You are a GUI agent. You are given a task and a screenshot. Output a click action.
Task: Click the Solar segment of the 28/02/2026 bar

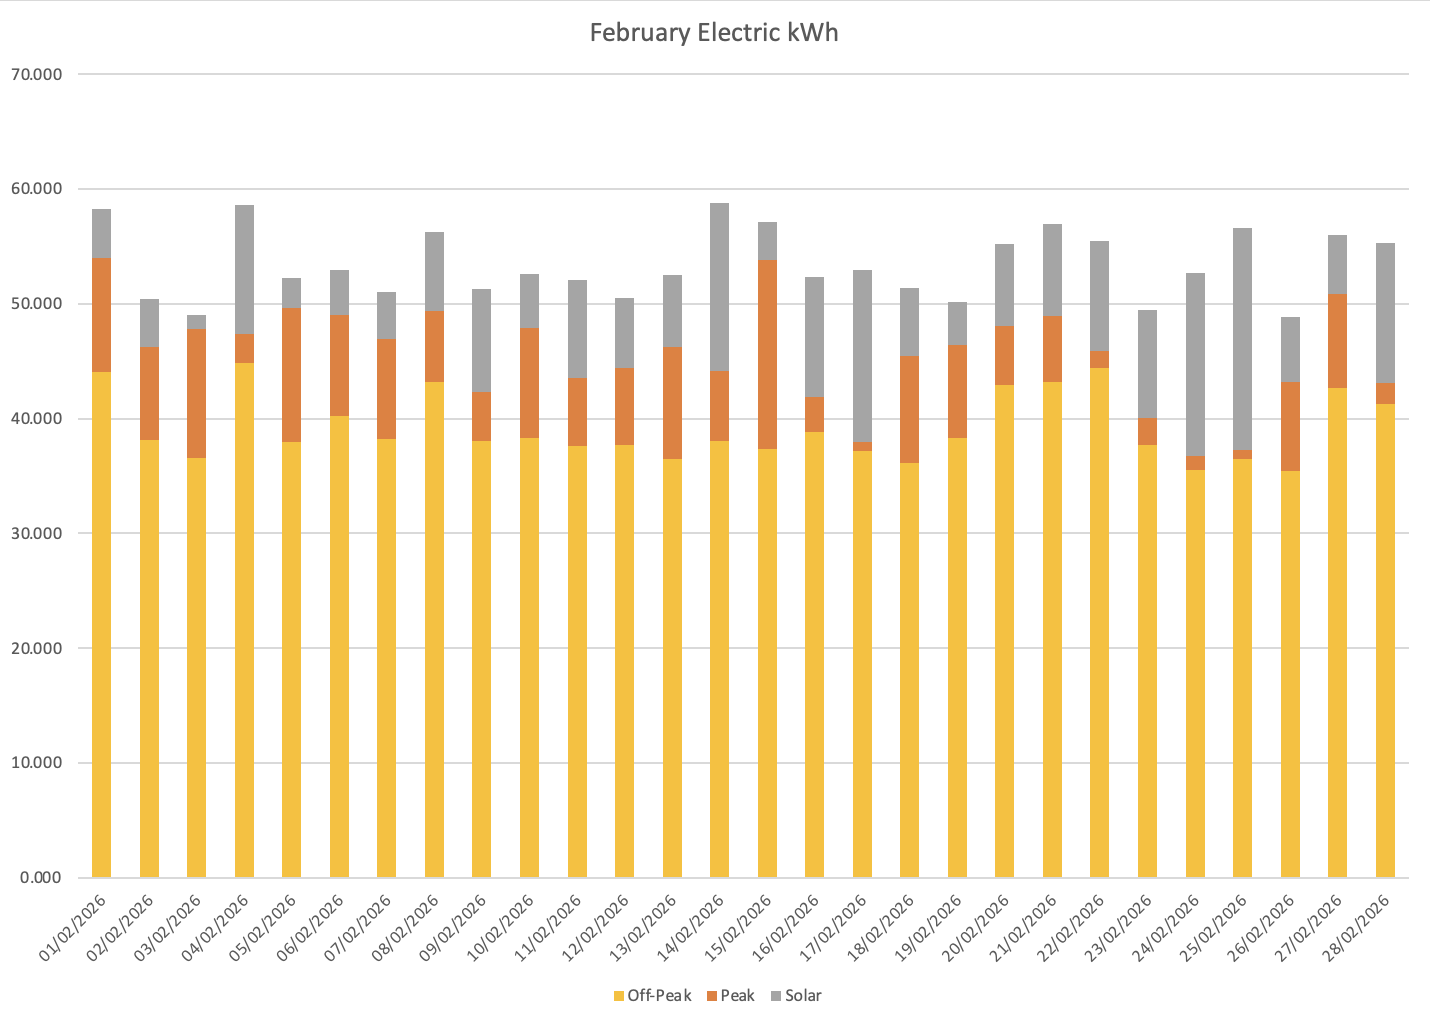pyautogui.click(x=1385, y=313)
